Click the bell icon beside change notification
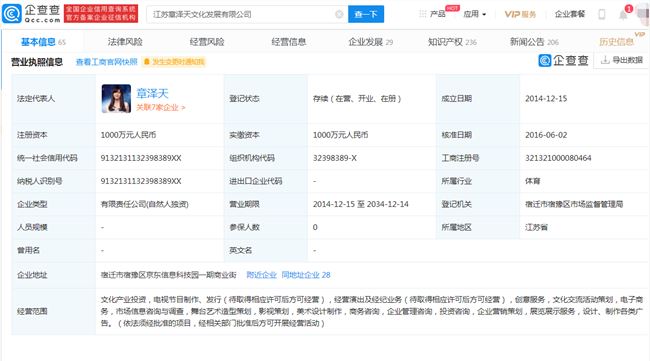 (x=146, y=62)
